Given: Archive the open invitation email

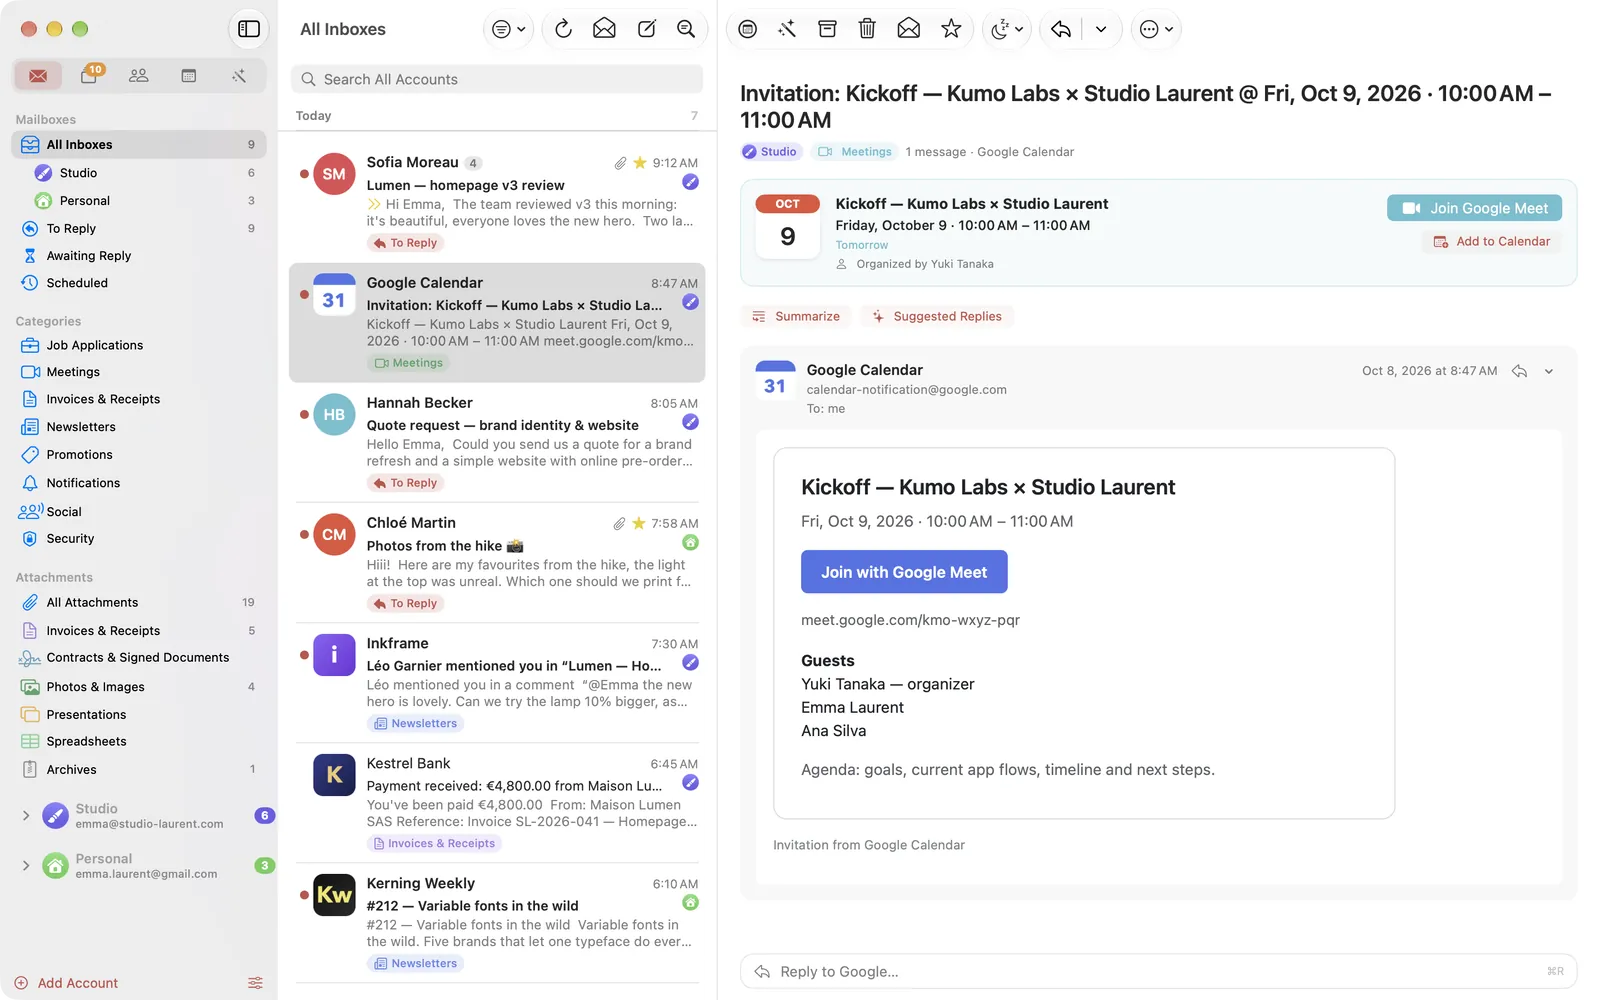Looking at the screenshot, I should pyautogui.click(x=827, y=29).
